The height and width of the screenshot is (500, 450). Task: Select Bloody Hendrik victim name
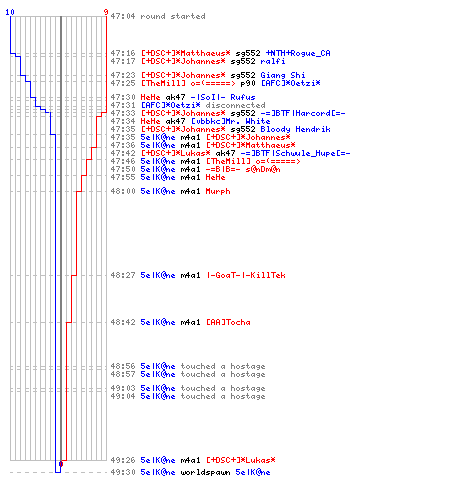coord(295,129)
